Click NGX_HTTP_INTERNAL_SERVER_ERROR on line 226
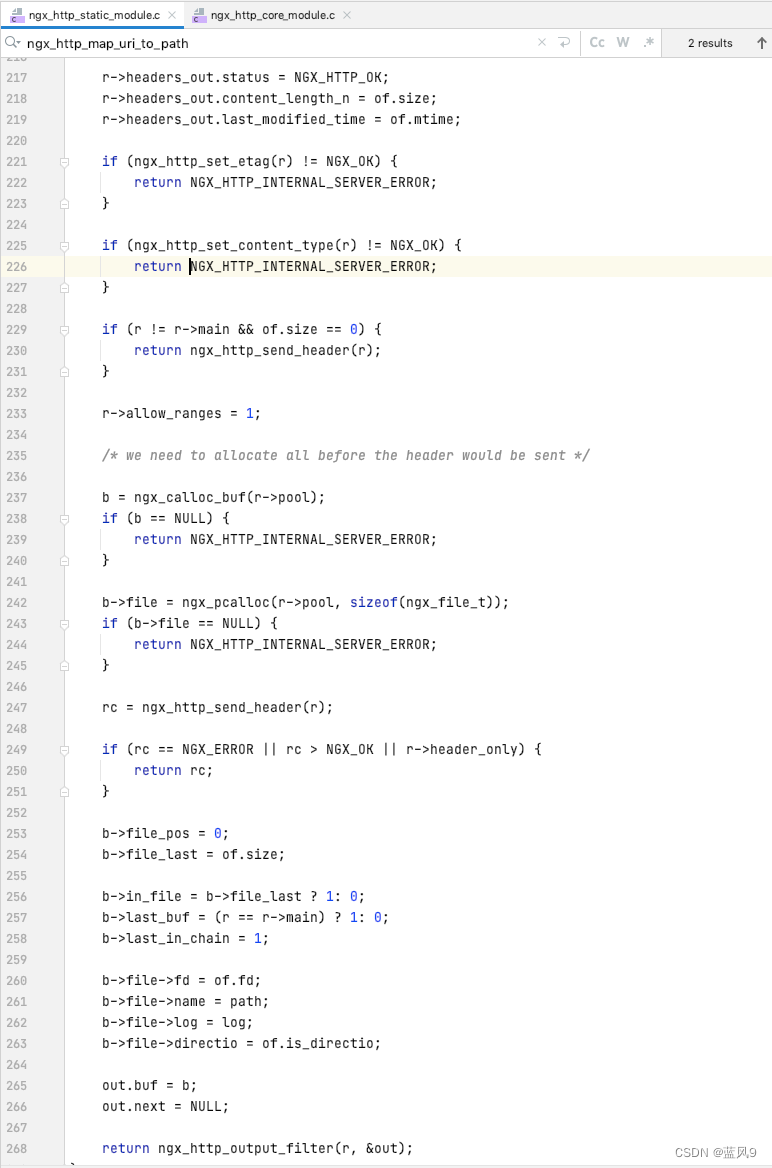The height and width of the screenshot is (1168, 772). (309, 267)
